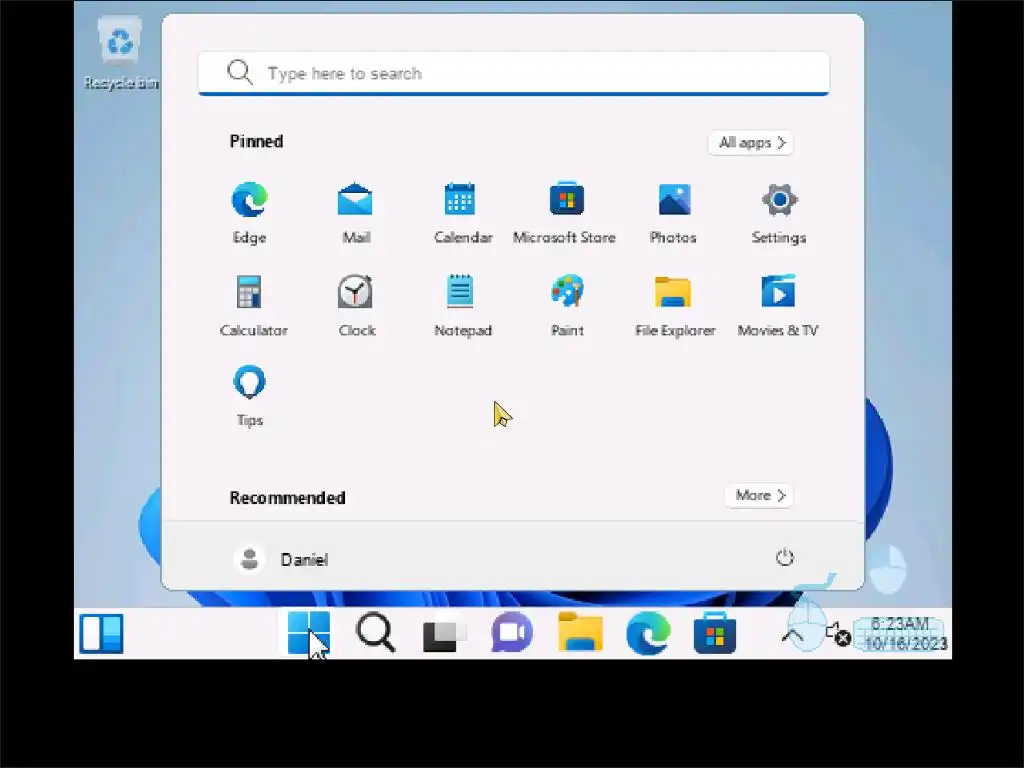Launch the Calculator app
Image resolution: width=1024 pixels, height=768 pixels.
[x=252, y=306]
